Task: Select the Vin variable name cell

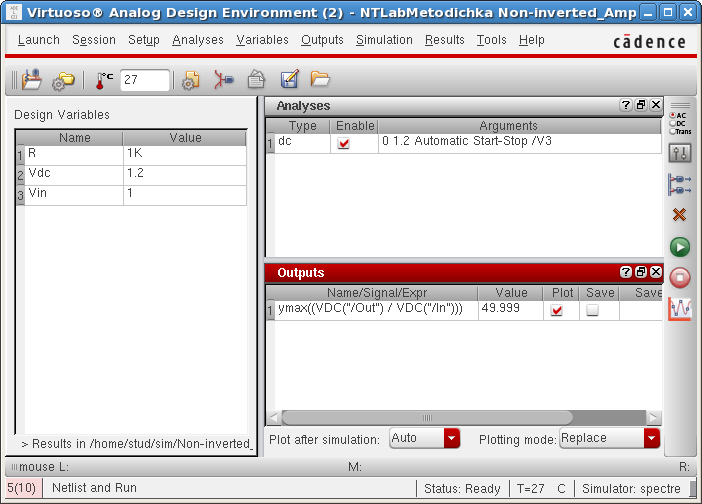Action: [x=73, y=195]
